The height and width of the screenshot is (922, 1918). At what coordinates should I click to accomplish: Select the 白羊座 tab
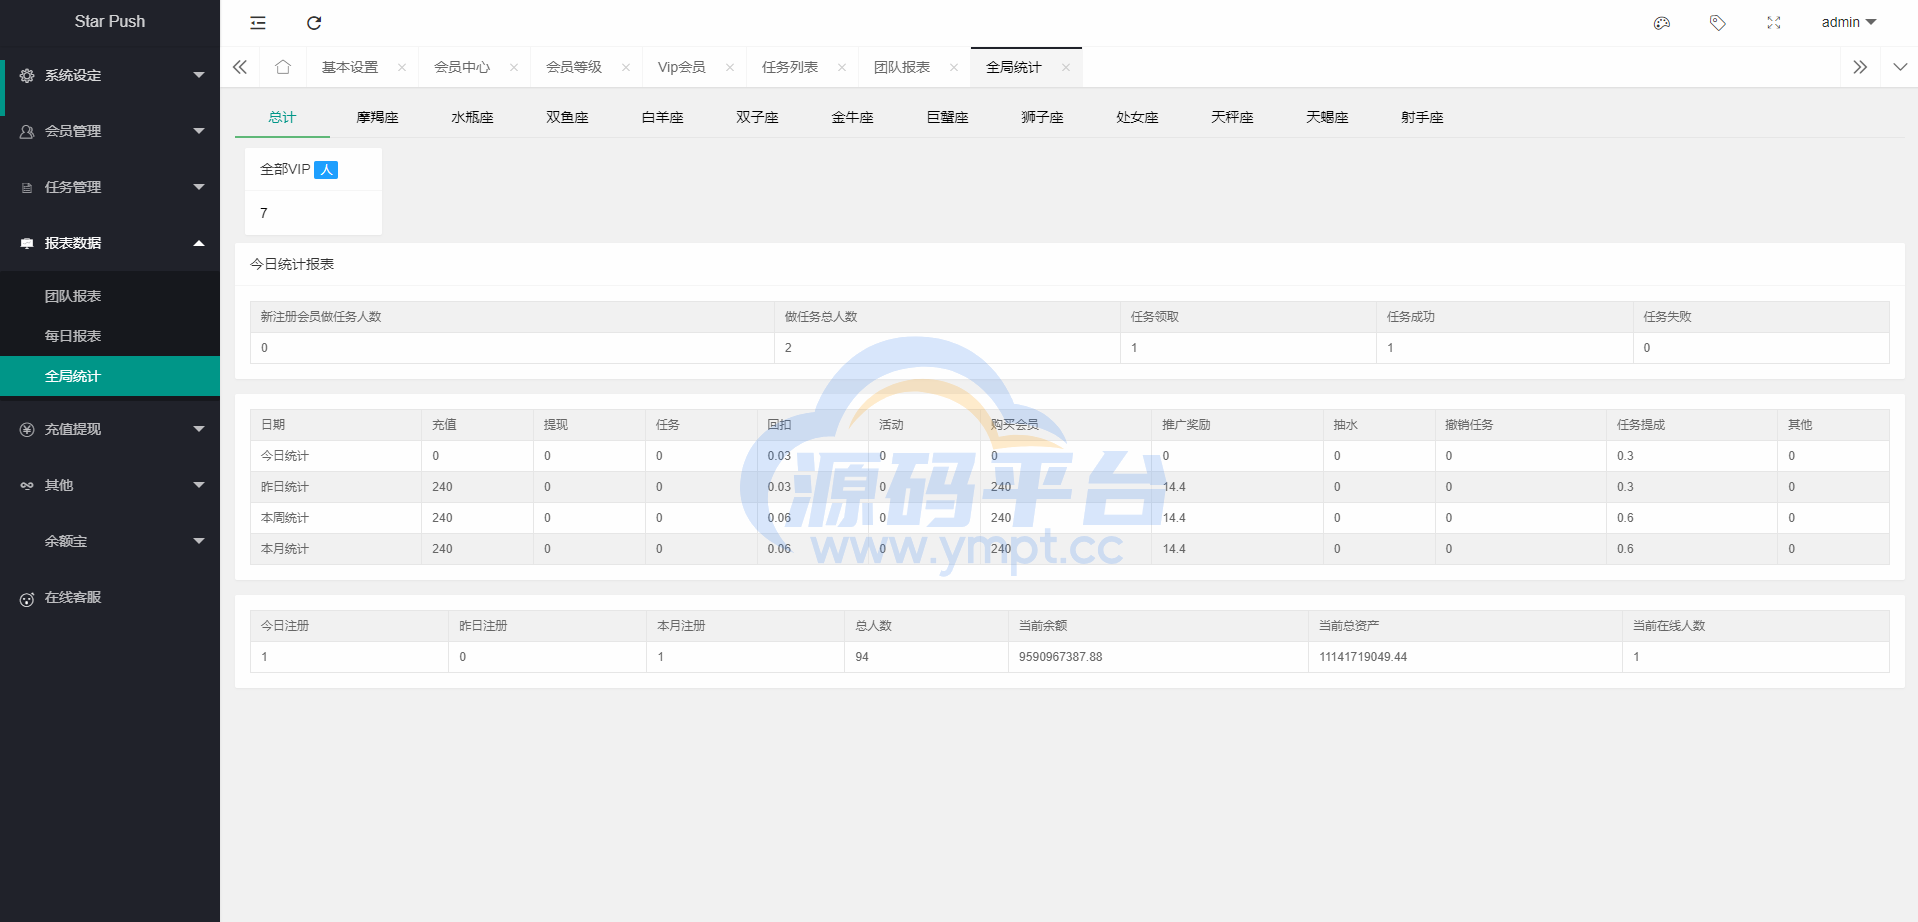pos(662,117)
